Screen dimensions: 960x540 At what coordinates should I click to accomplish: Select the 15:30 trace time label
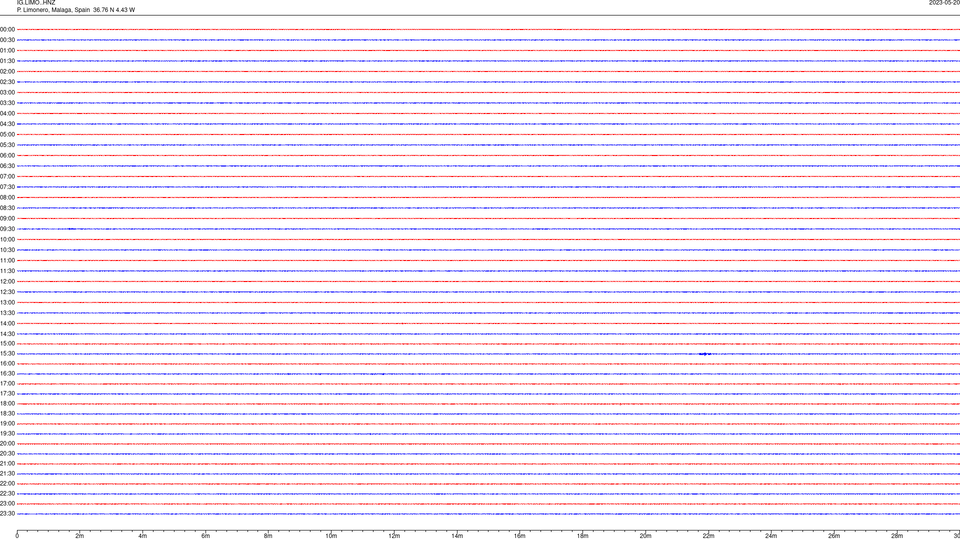(7, 354)
